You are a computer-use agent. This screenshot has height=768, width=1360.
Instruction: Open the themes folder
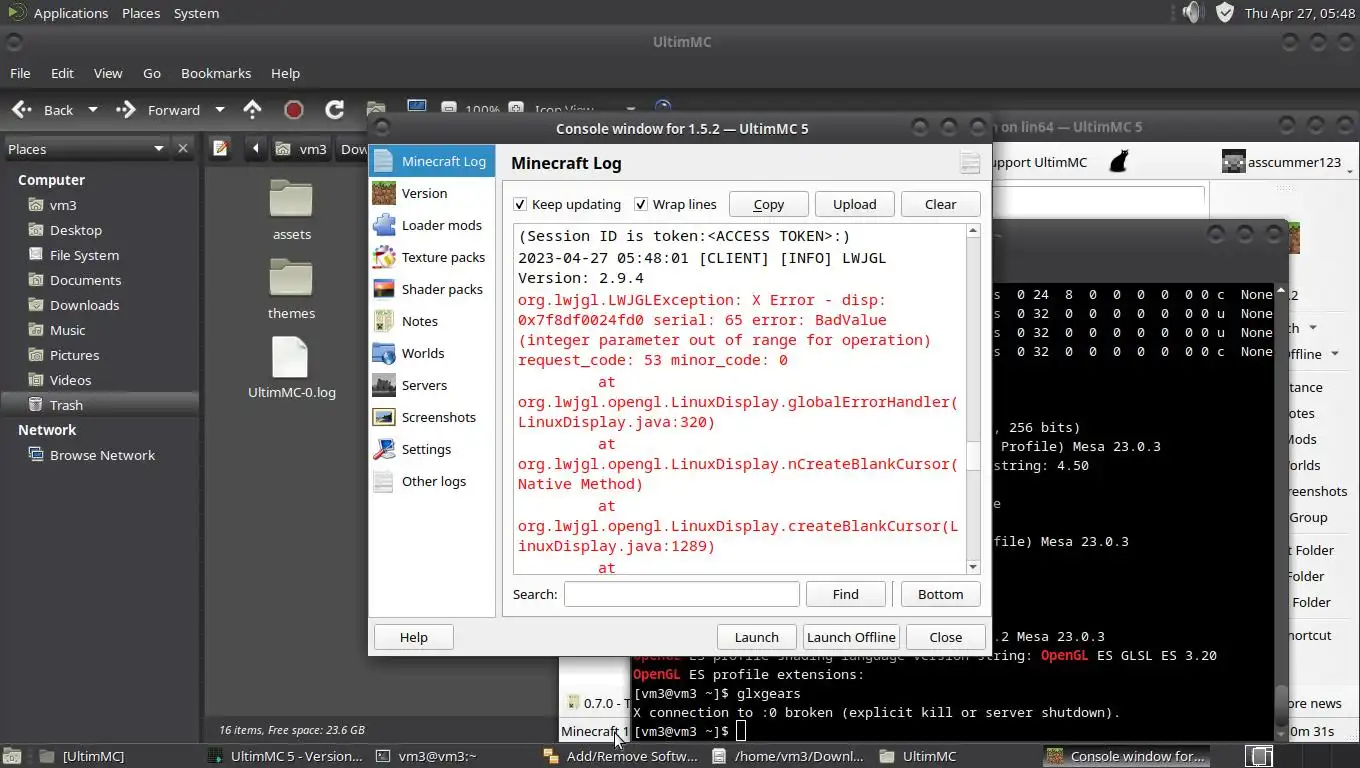tap(291, 290)
